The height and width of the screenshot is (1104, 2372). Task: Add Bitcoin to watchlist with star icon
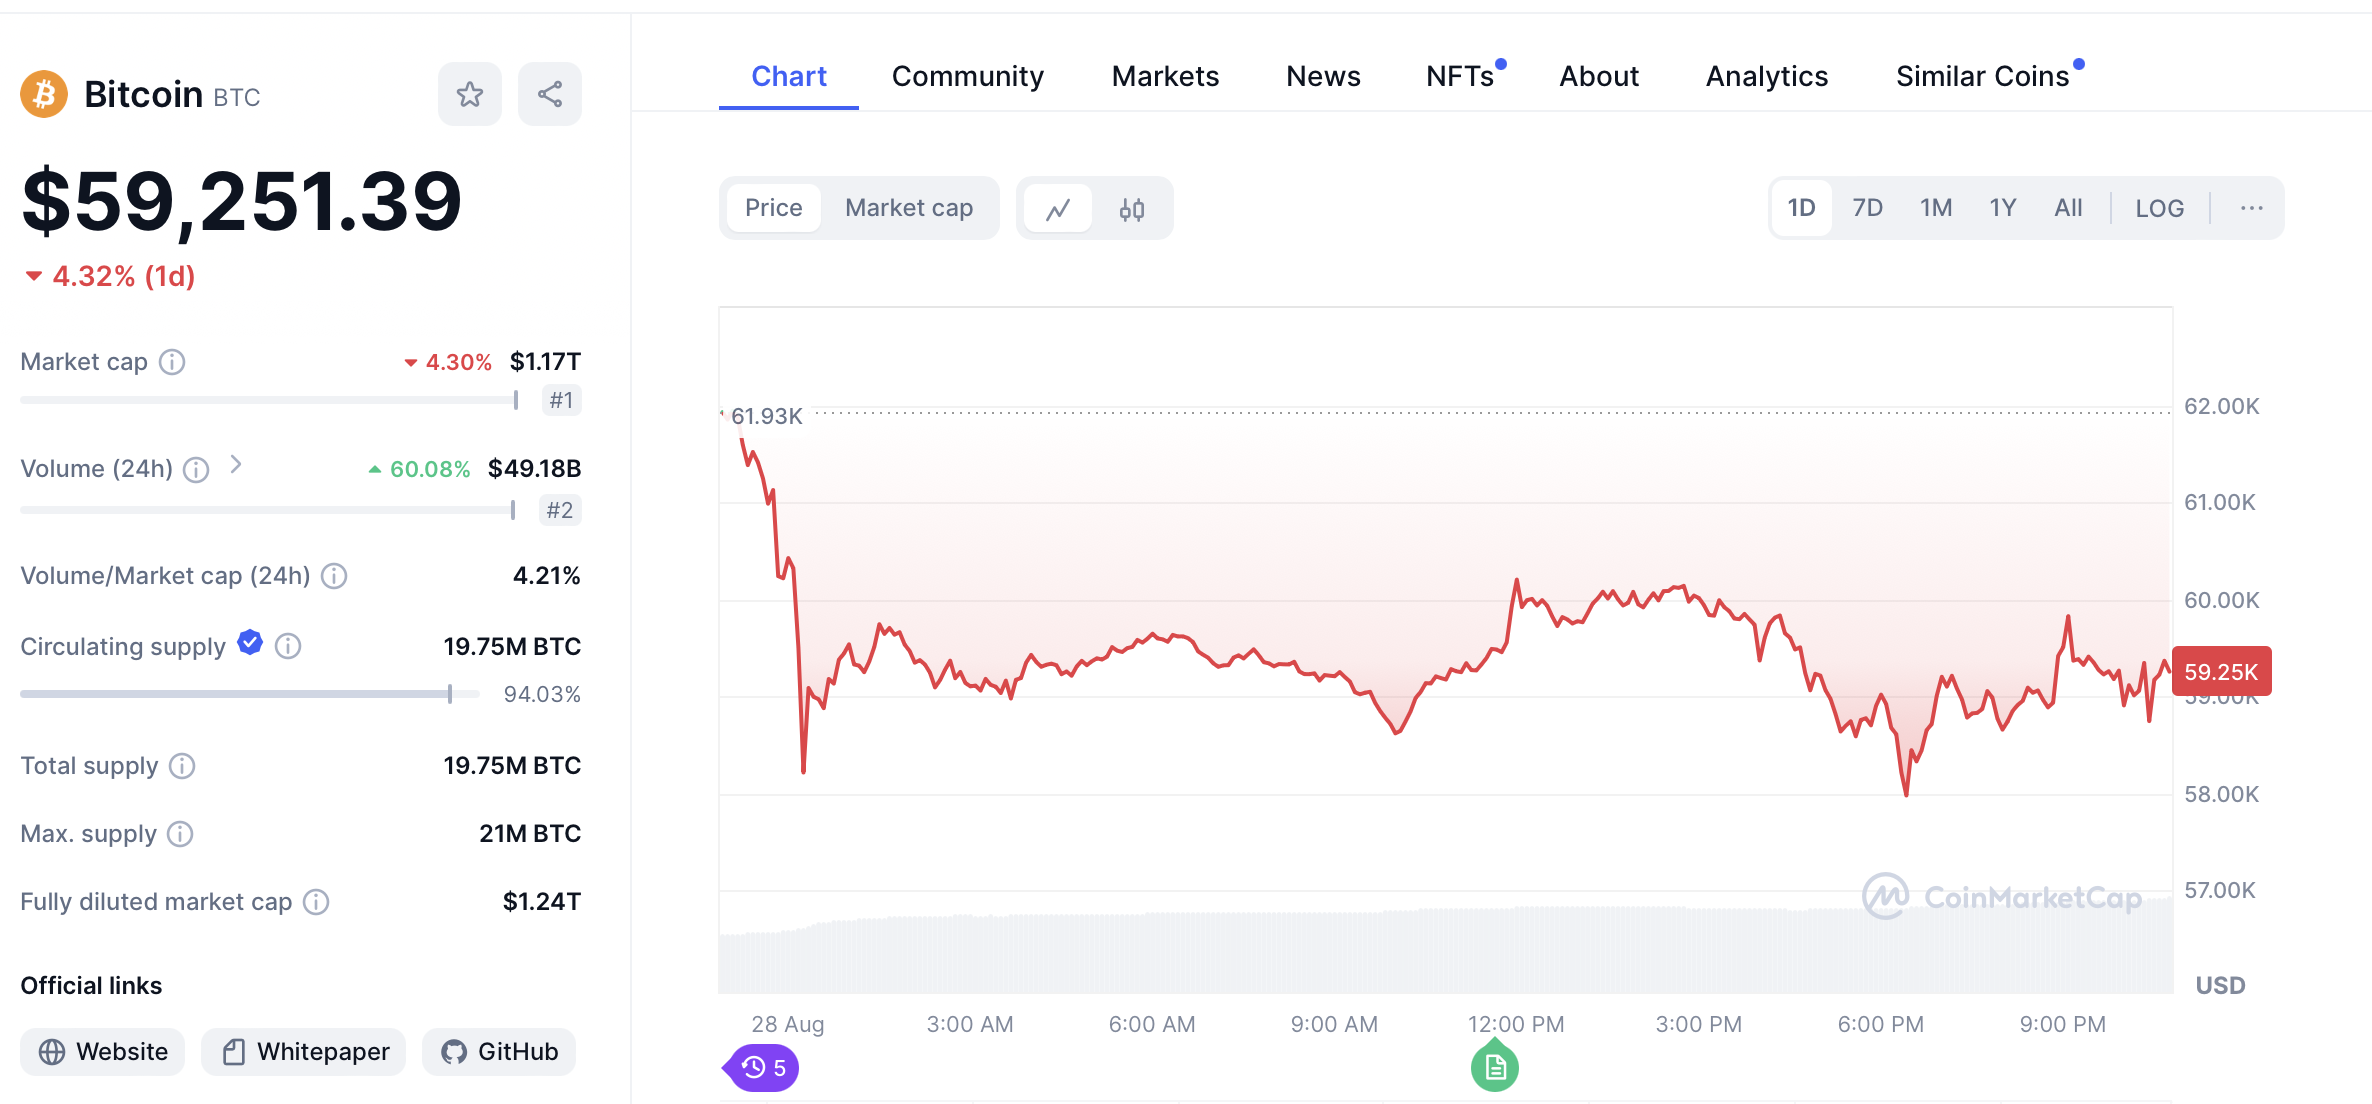(469, 95)
